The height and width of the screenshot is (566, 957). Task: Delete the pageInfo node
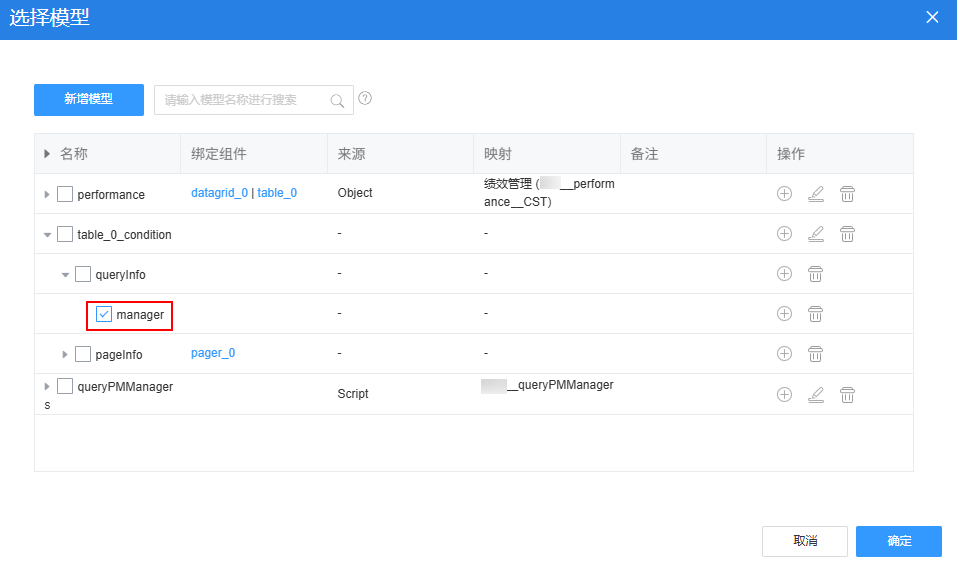[815, 354]
